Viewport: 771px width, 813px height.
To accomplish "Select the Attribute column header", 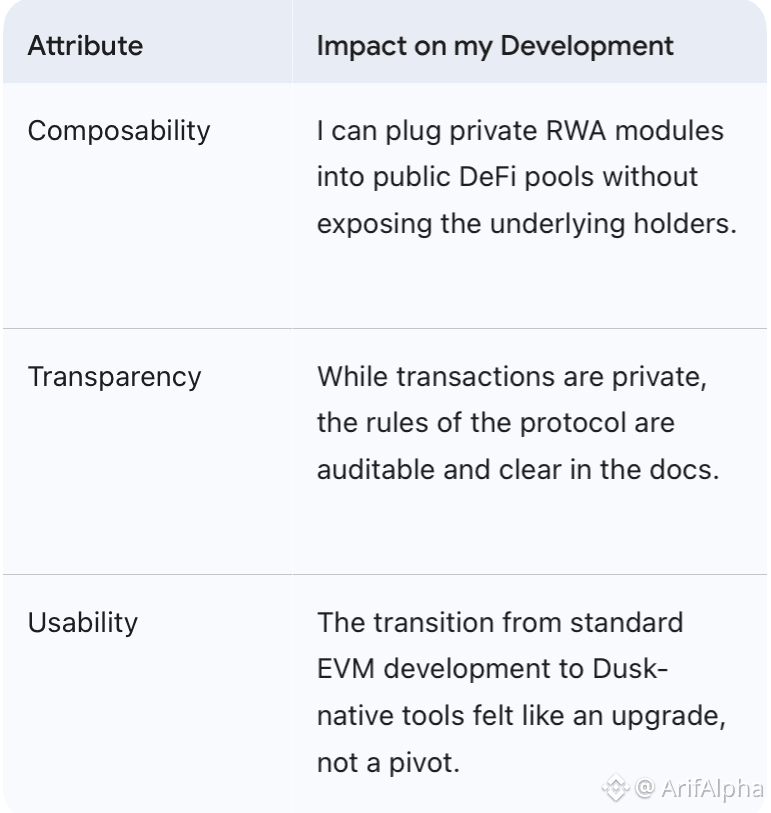I will (x=85, y=45).
